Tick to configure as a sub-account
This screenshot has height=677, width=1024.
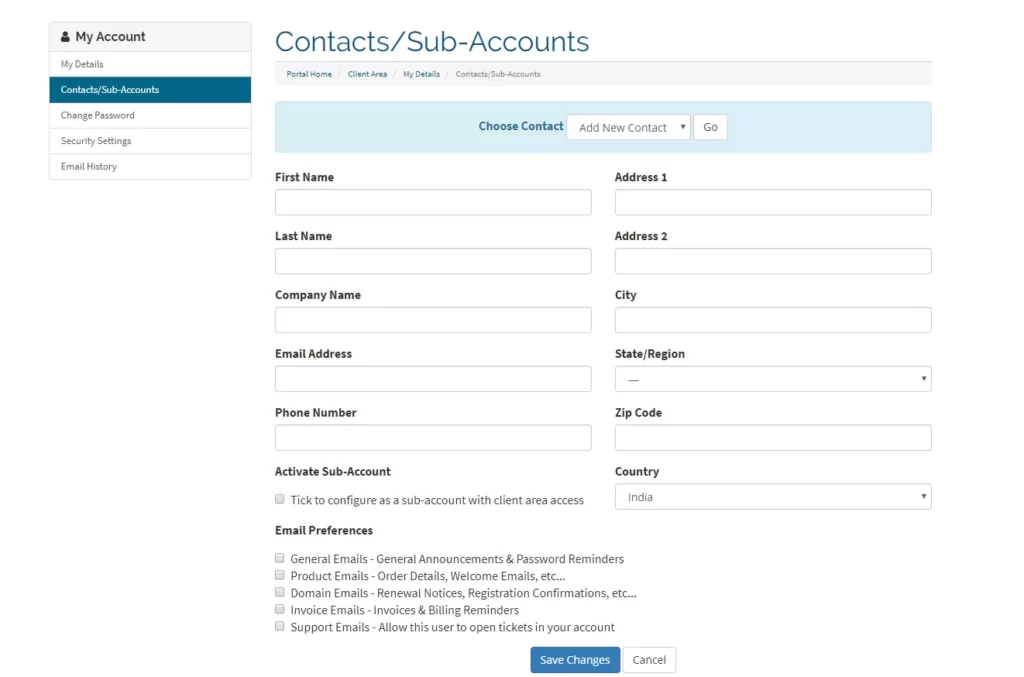(279, 499)
